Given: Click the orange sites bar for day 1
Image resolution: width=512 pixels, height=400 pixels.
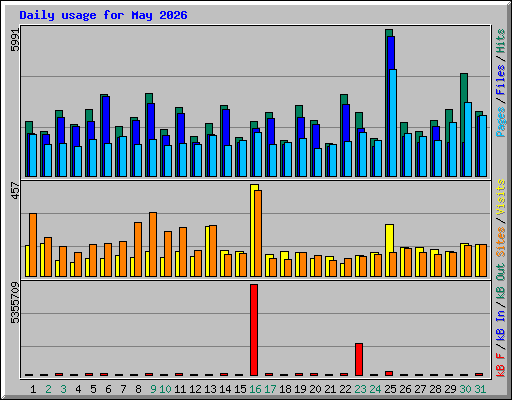Looking at the screenshot, I should pos(33,245).
